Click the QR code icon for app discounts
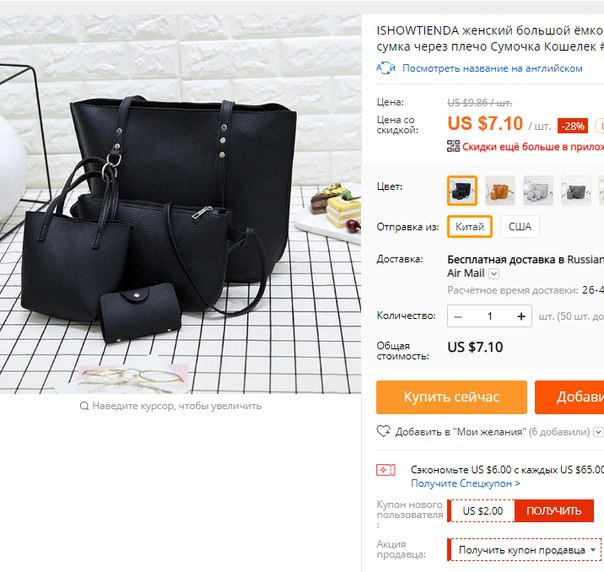 pos(453,146)
